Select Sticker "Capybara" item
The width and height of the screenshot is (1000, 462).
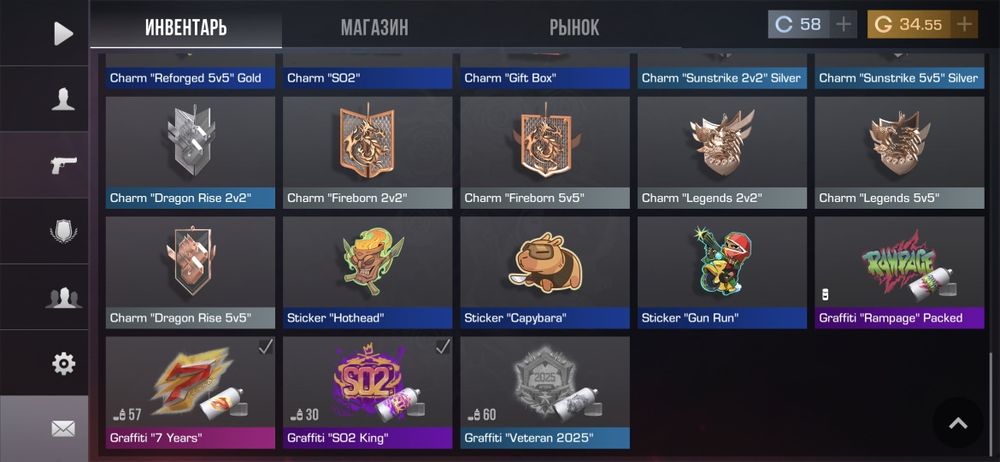(545, 272)
